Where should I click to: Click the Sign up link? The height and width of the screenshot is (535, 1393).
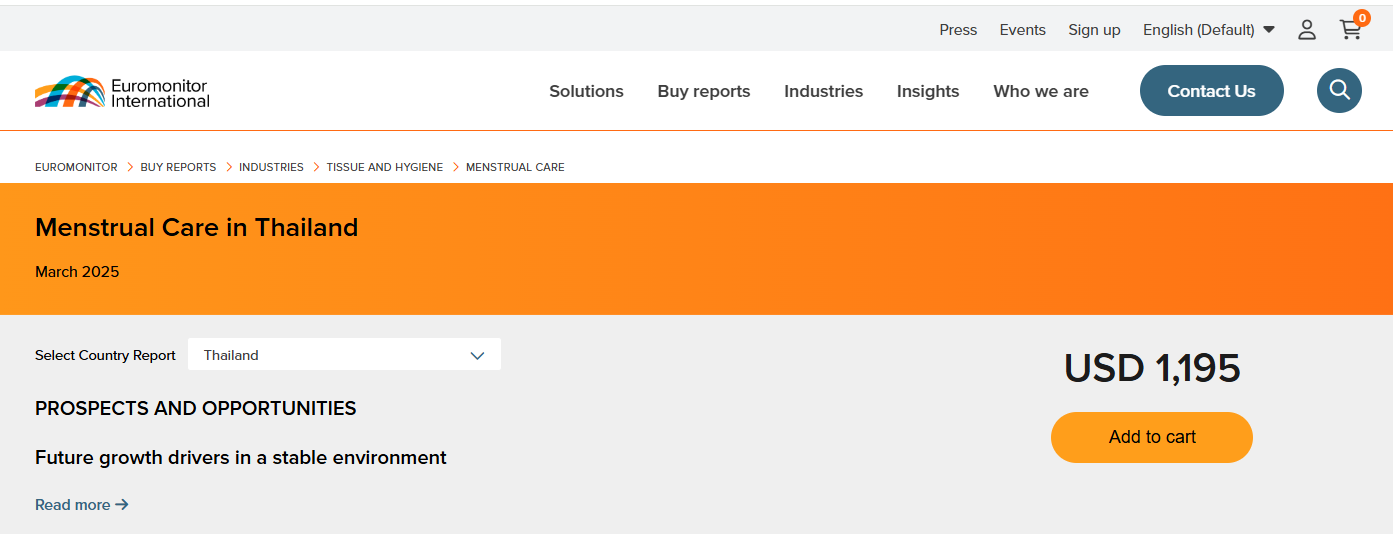[x=1094, y=30]
